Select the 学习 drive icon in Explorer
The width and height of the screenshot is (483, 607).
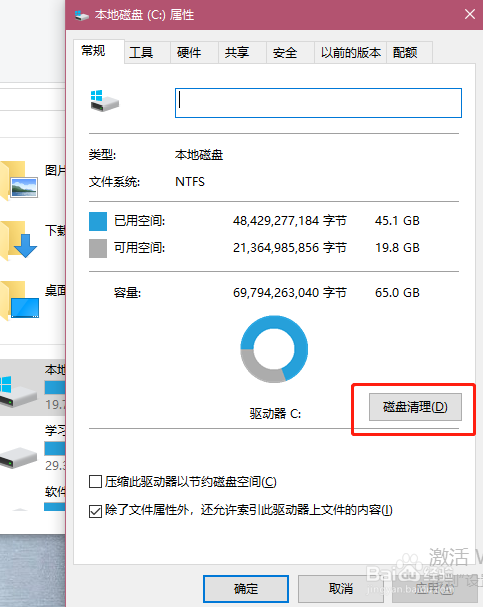click(x=19, y=458)
